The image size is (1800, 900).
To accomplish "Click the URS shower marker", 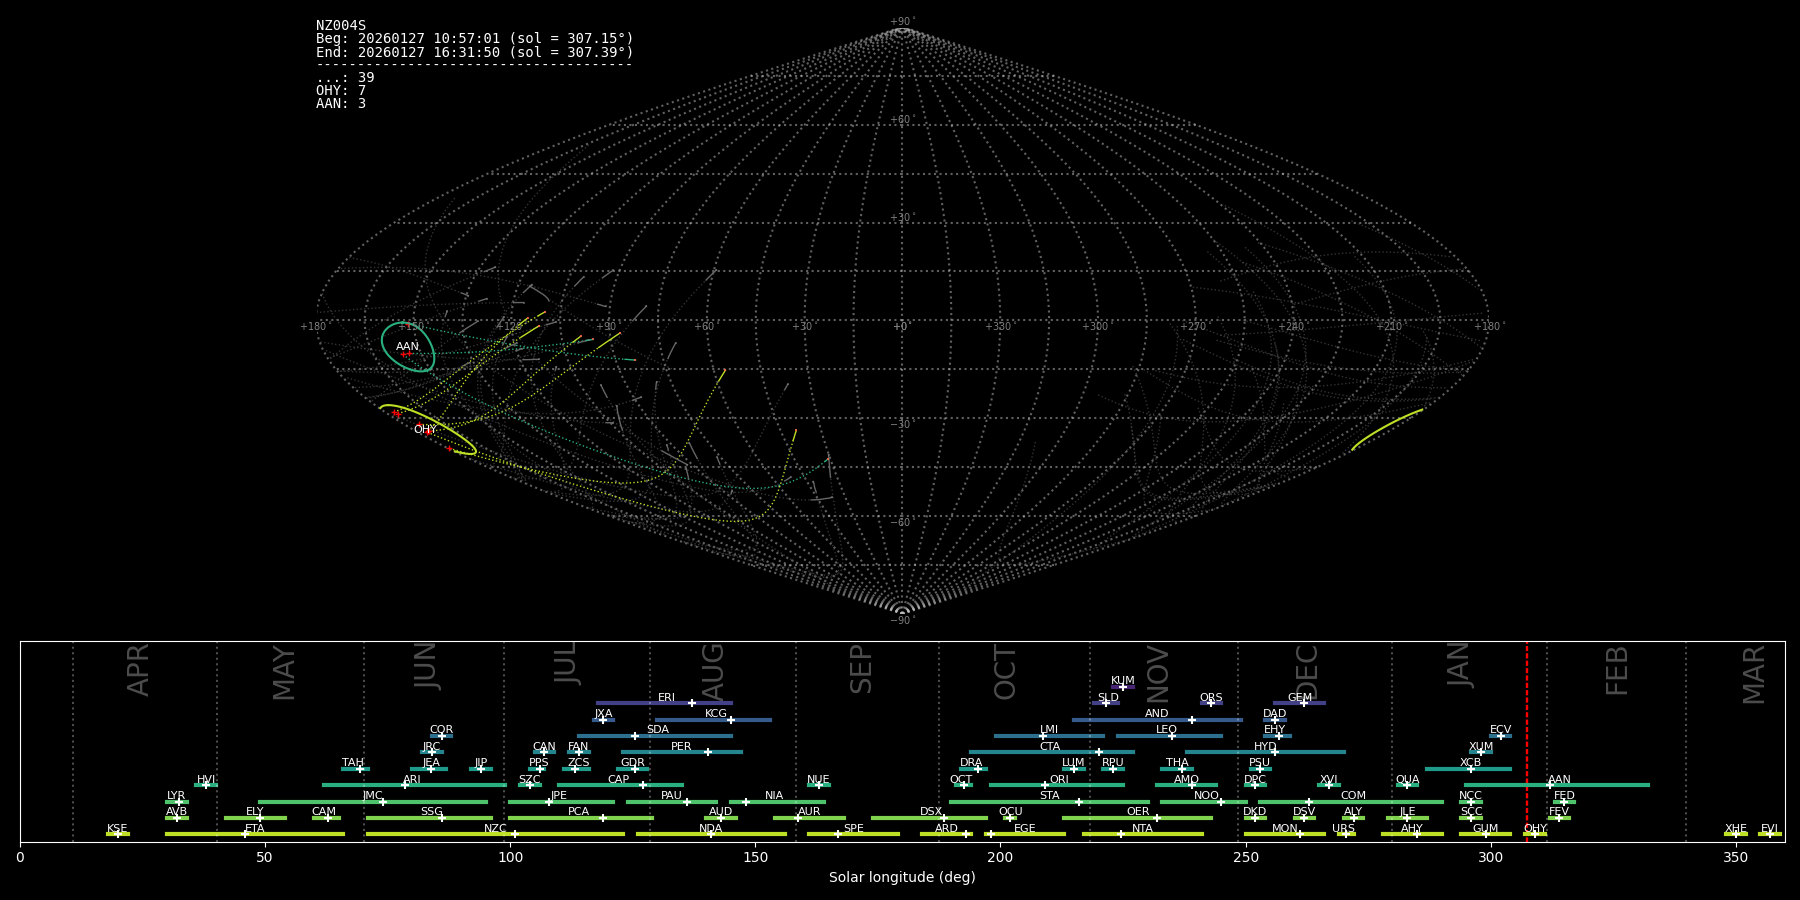I will tap(1346, 834).
